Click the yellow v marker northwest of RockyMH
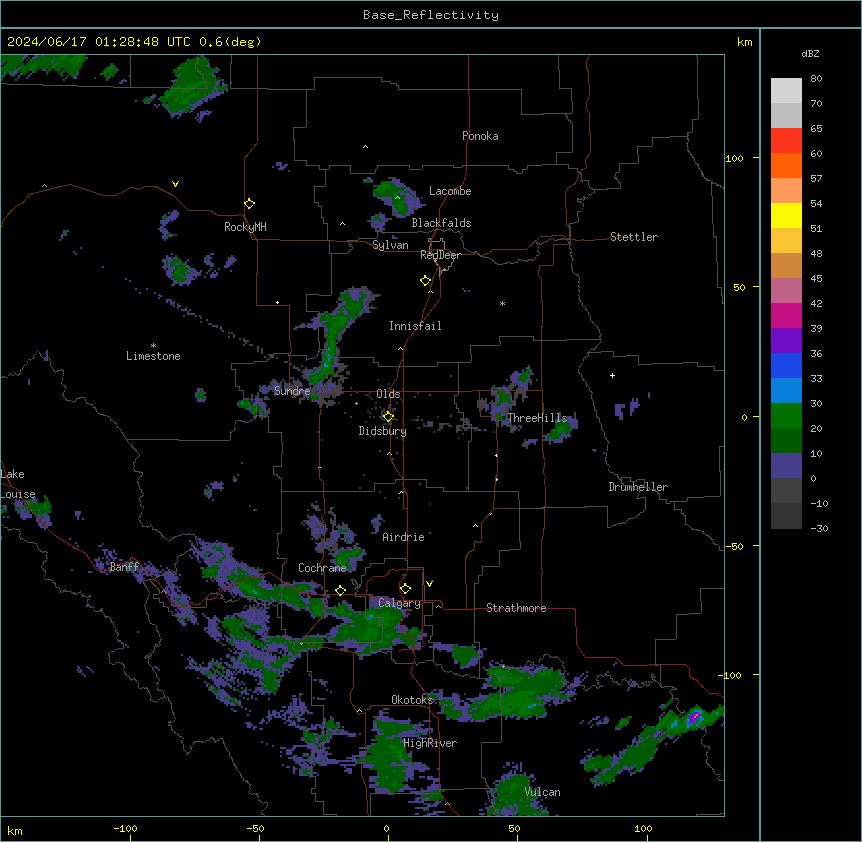Viewport: 862px width, 842px height. (175, 184)
